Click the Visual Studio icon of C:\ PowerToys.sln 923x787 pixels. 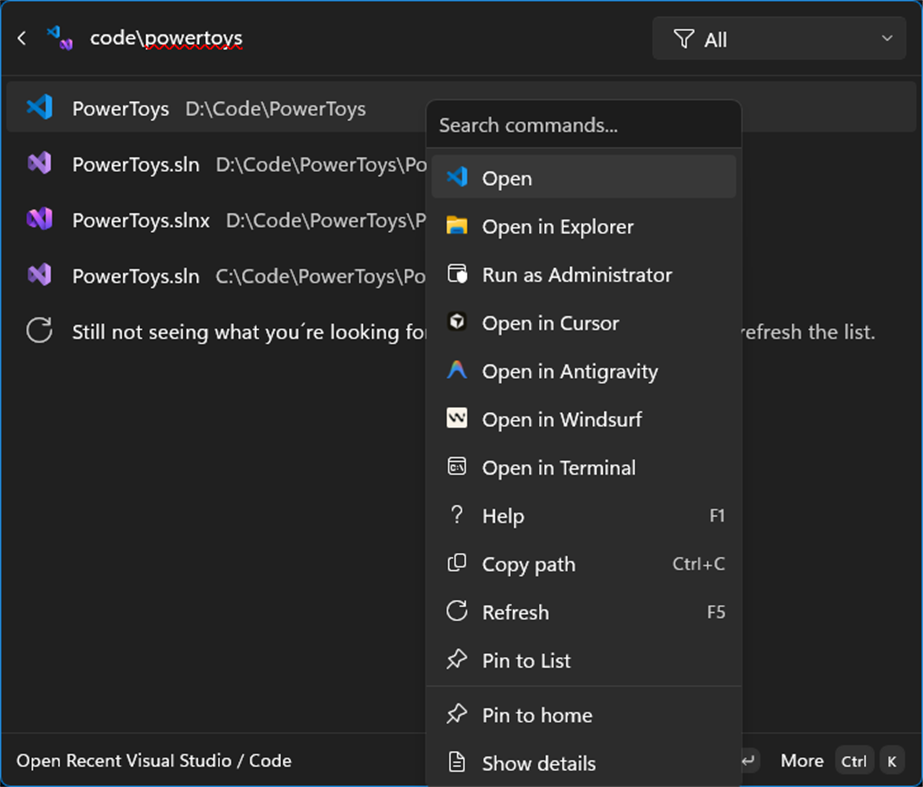point(39,275)
